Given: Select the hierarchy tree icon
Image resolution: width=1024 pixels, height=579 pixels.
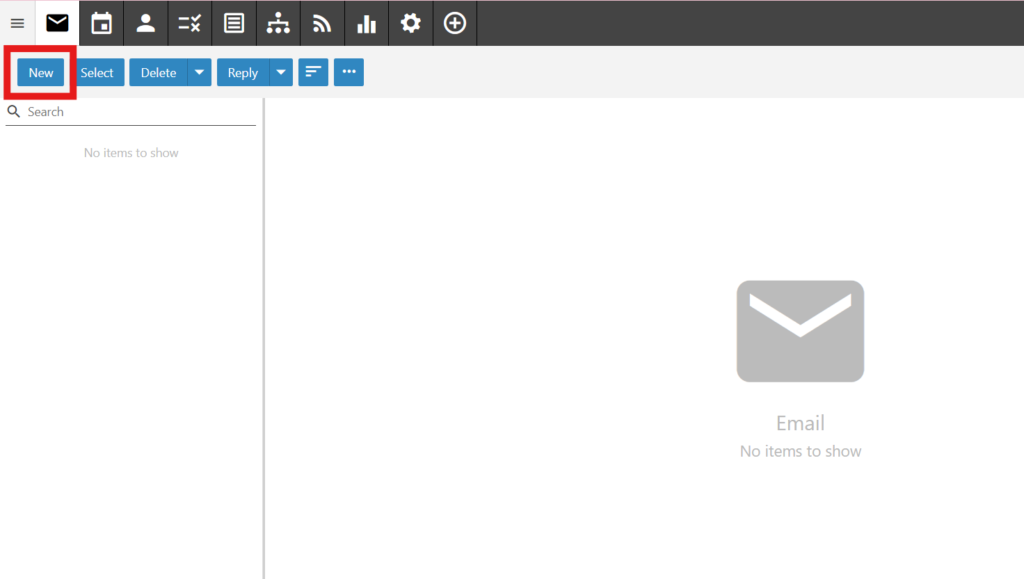Looking at the screenshot, I should point(278,23).
